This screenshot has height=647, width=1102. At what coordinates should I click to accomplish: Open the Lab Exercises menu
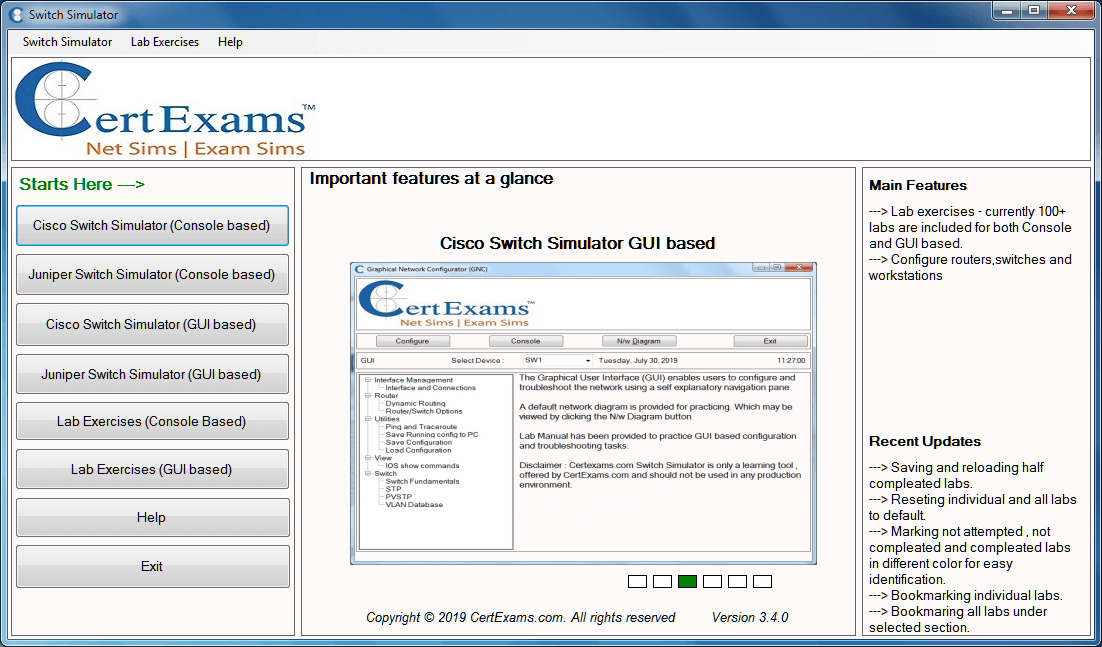(164, 42)
